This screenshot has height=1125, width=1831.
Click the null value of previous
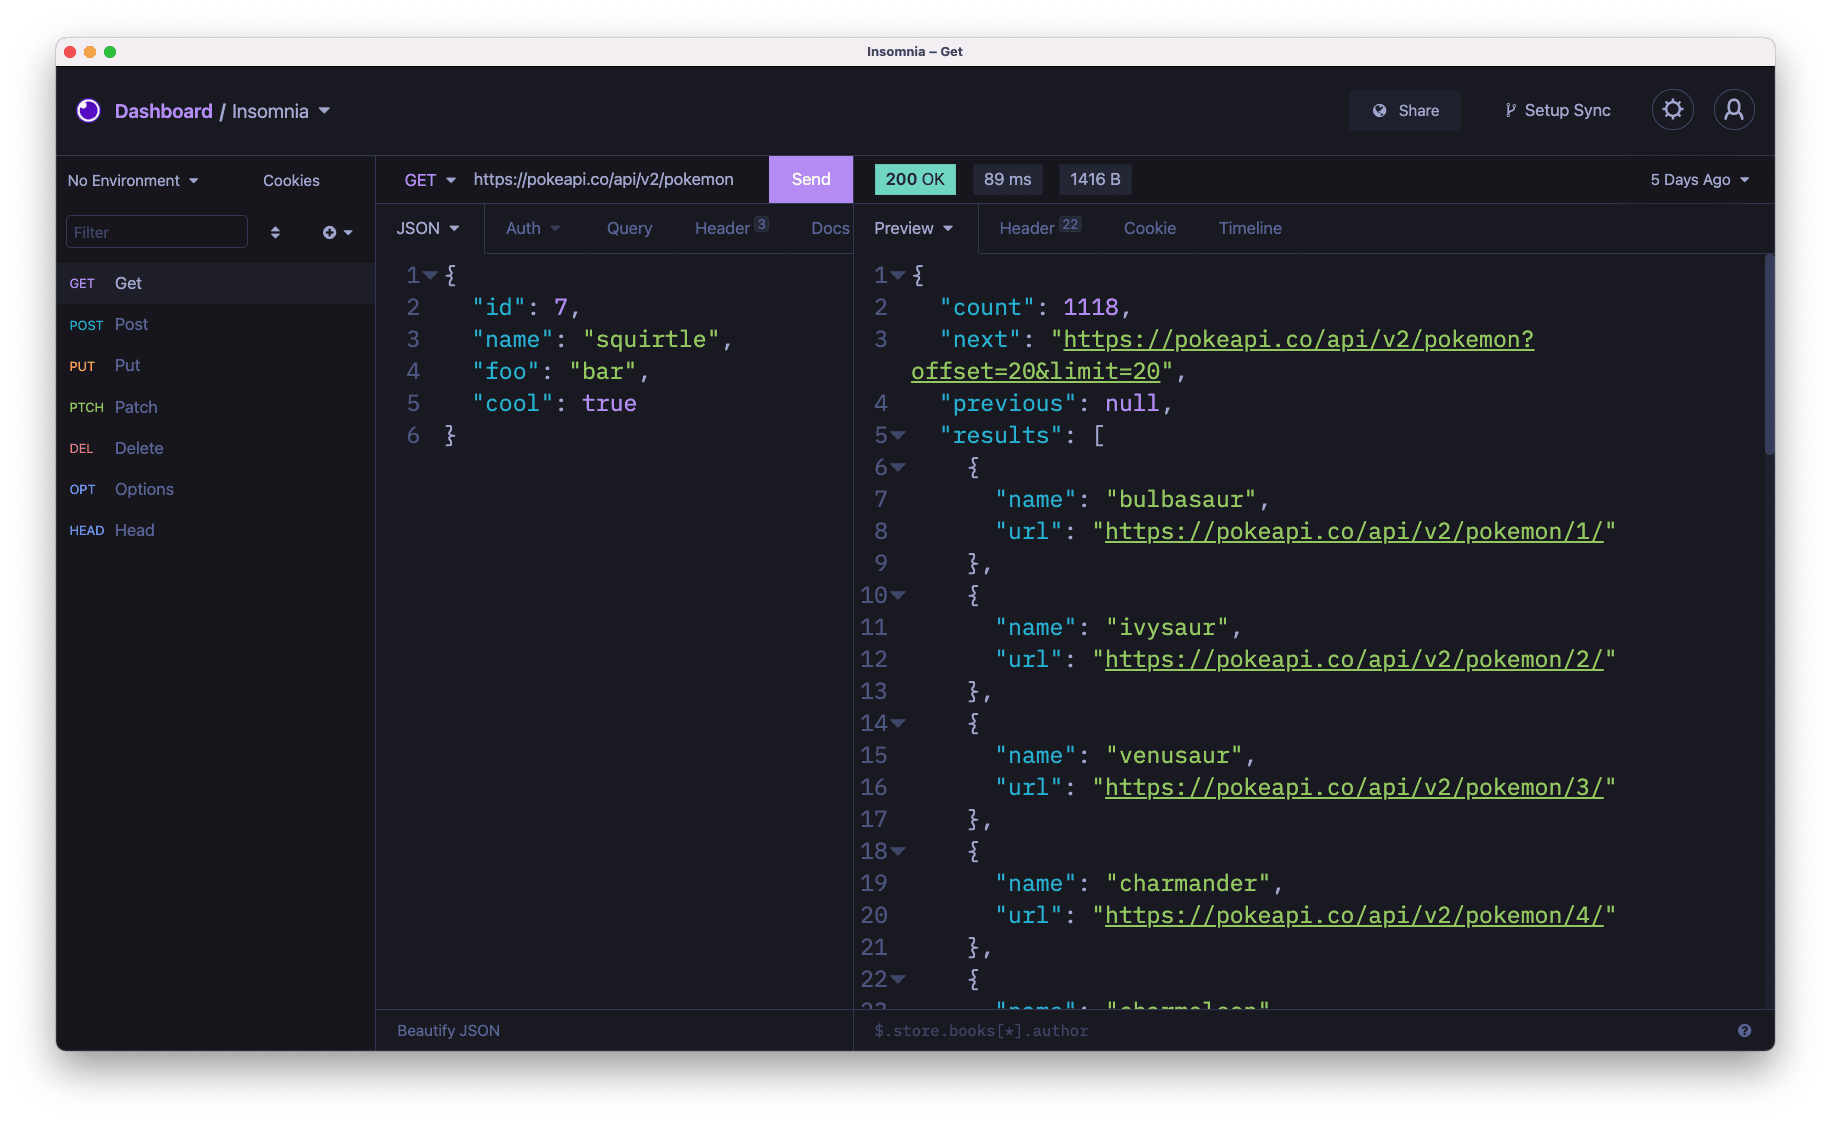coord(1132,404)
